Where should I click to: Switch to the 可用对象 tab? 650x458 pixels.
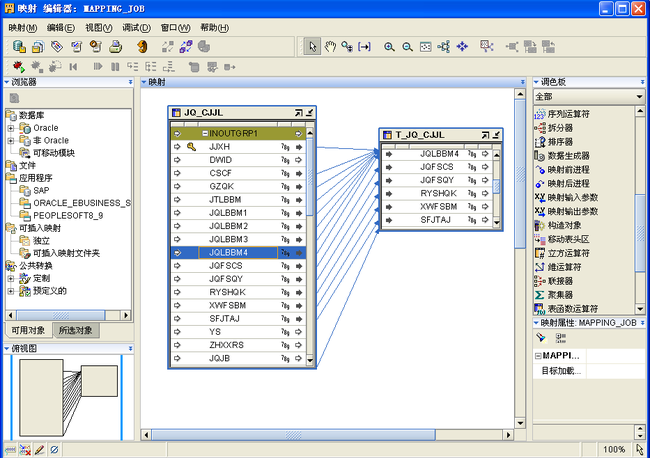click(x=28, y=330)
